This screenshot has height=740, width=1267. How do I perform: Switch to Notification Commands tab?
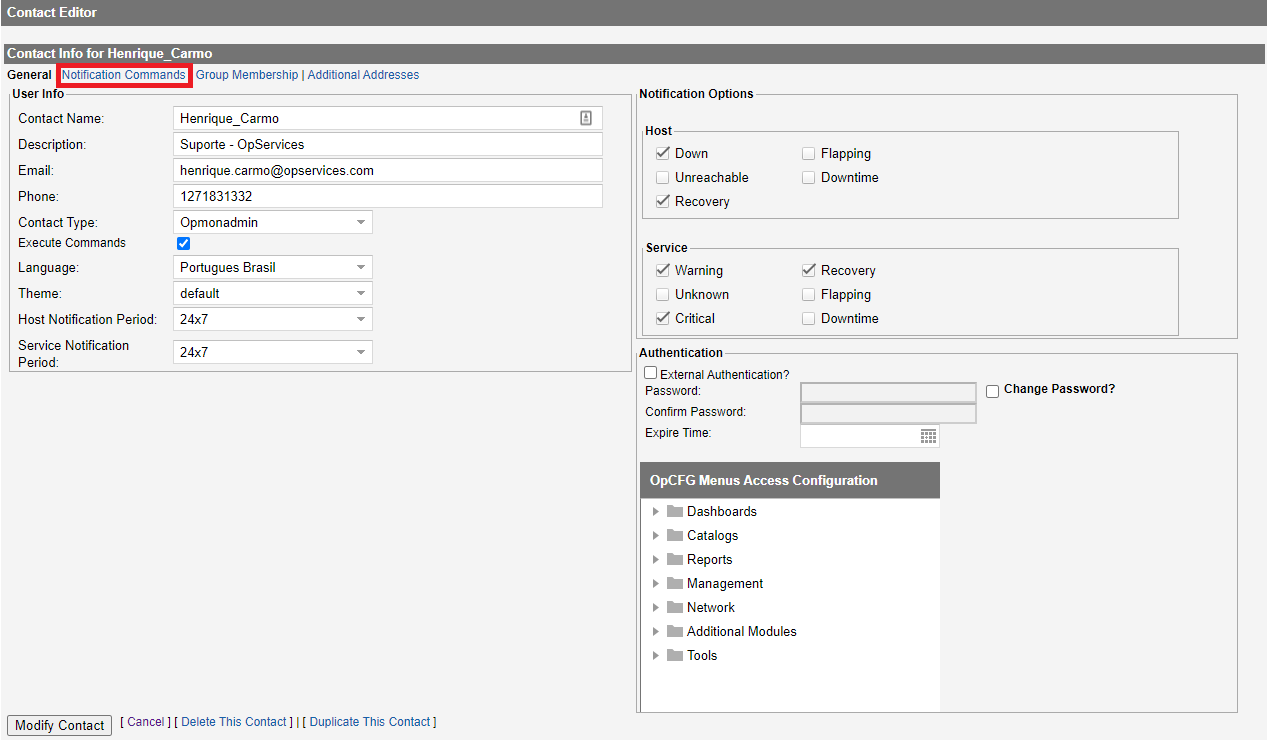point(124,75)
